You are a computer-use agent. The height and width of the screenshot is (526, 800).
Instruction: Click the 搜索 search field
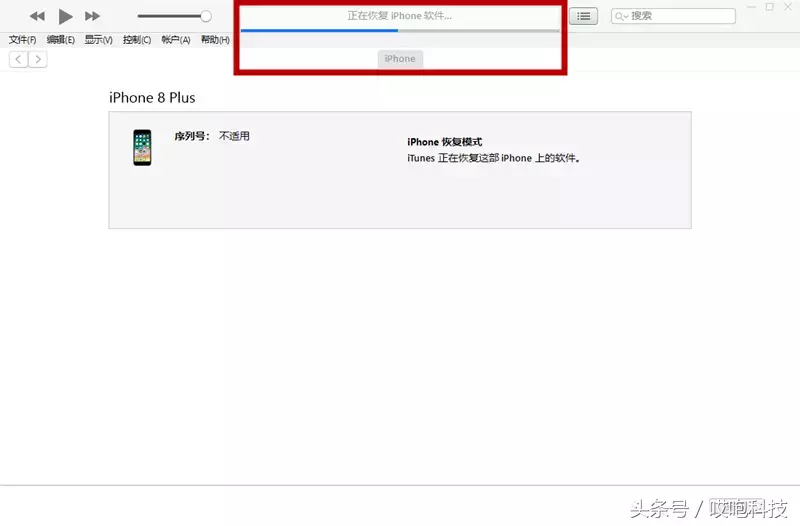[x=673, y=16]
